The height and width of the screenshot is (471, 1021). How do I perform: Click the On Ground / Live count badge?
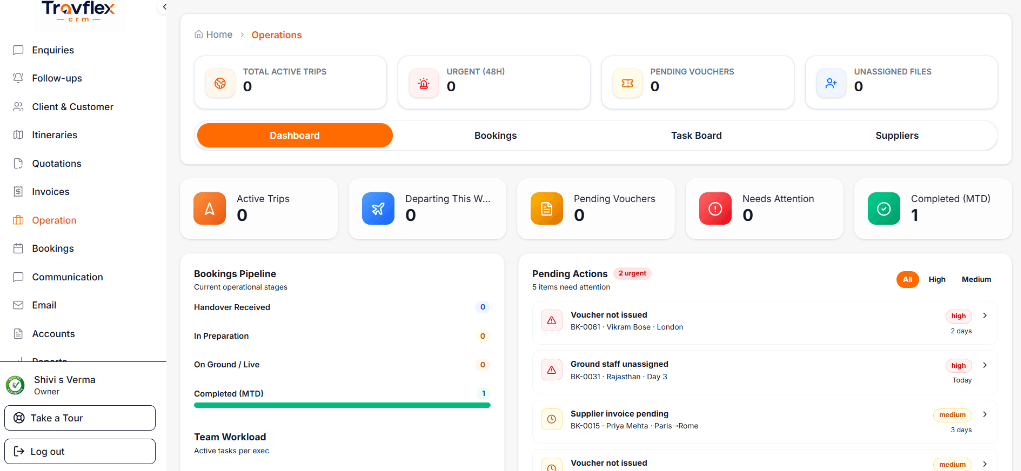483,365
